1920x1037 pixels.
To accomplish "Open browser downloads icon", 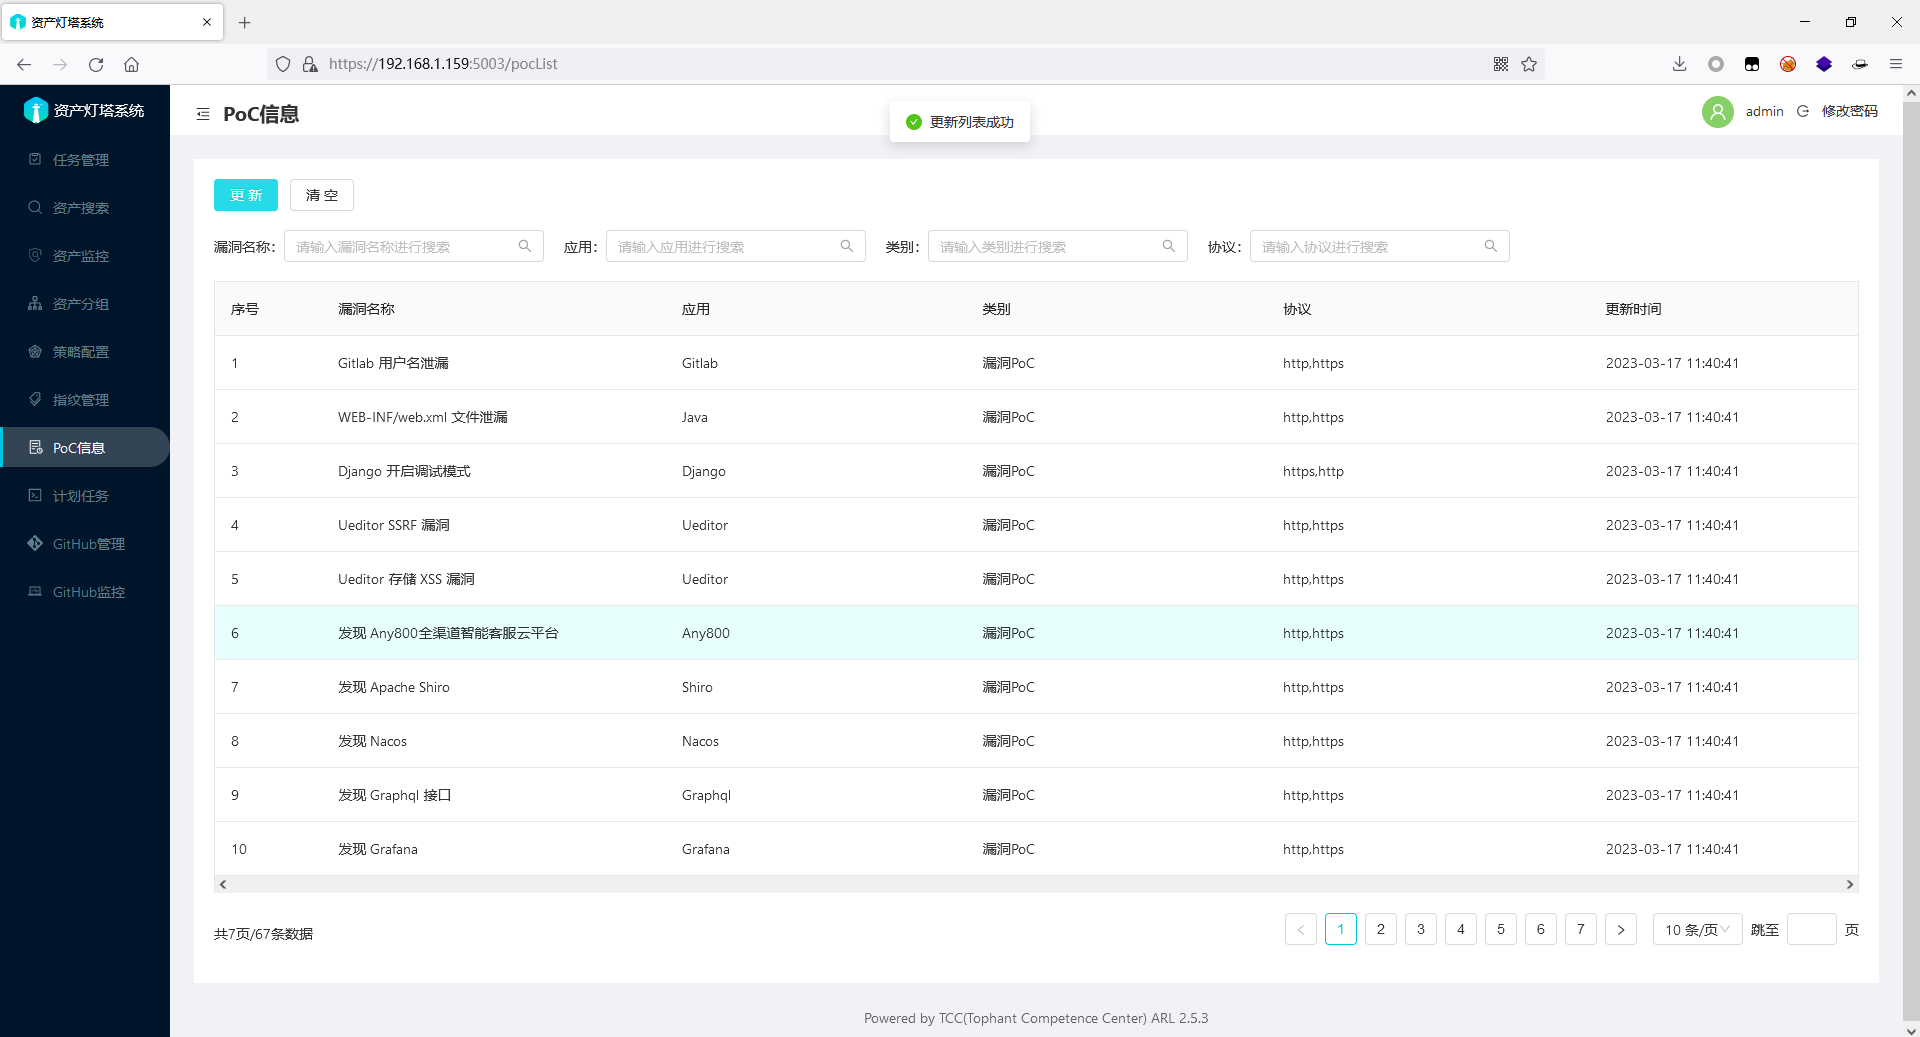I will [1679, 64].
